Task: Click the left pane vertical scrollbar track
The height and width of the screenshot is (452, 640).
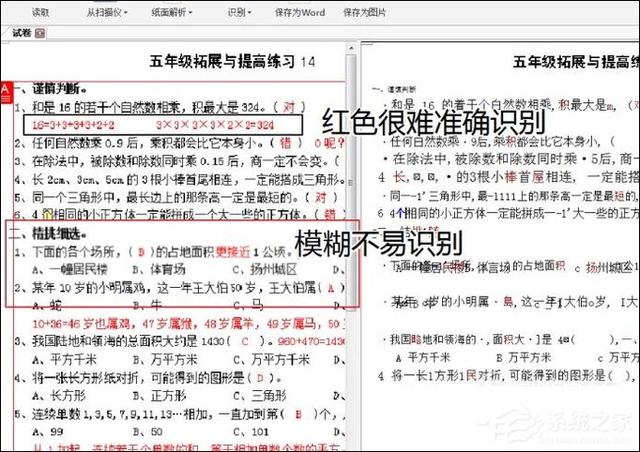Action: point(351,182)
